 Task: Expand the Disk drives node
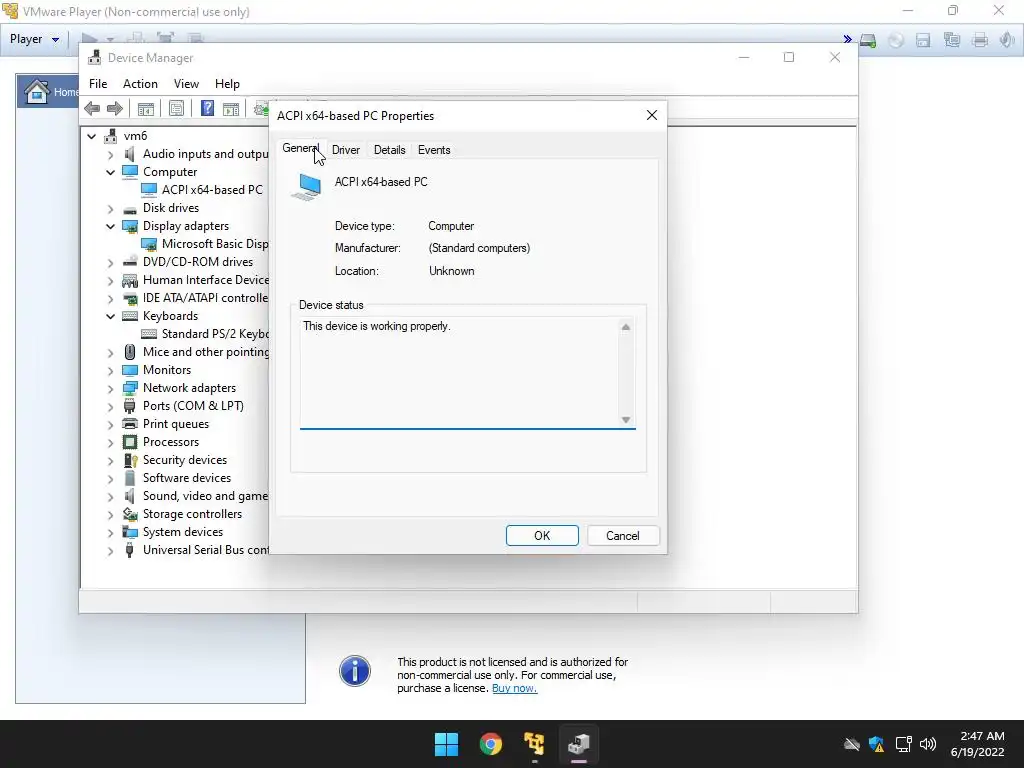110,209
